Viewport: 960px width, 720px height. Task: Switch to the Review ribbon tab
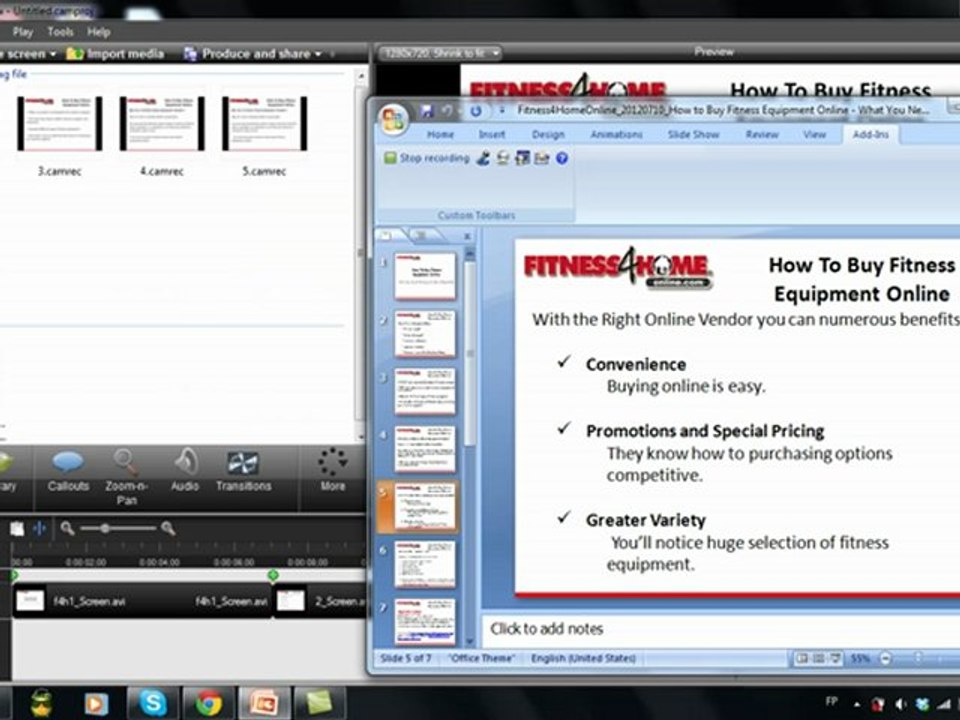762,134
